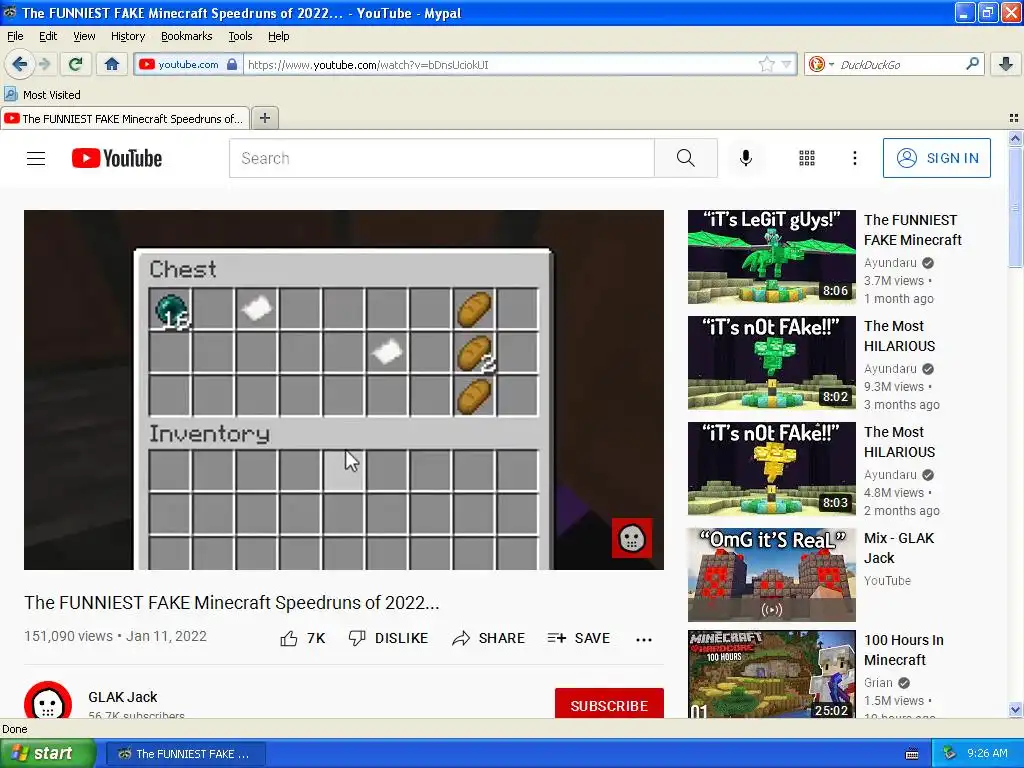
Task: Open the Help menu
Action: tap(278, 36)
